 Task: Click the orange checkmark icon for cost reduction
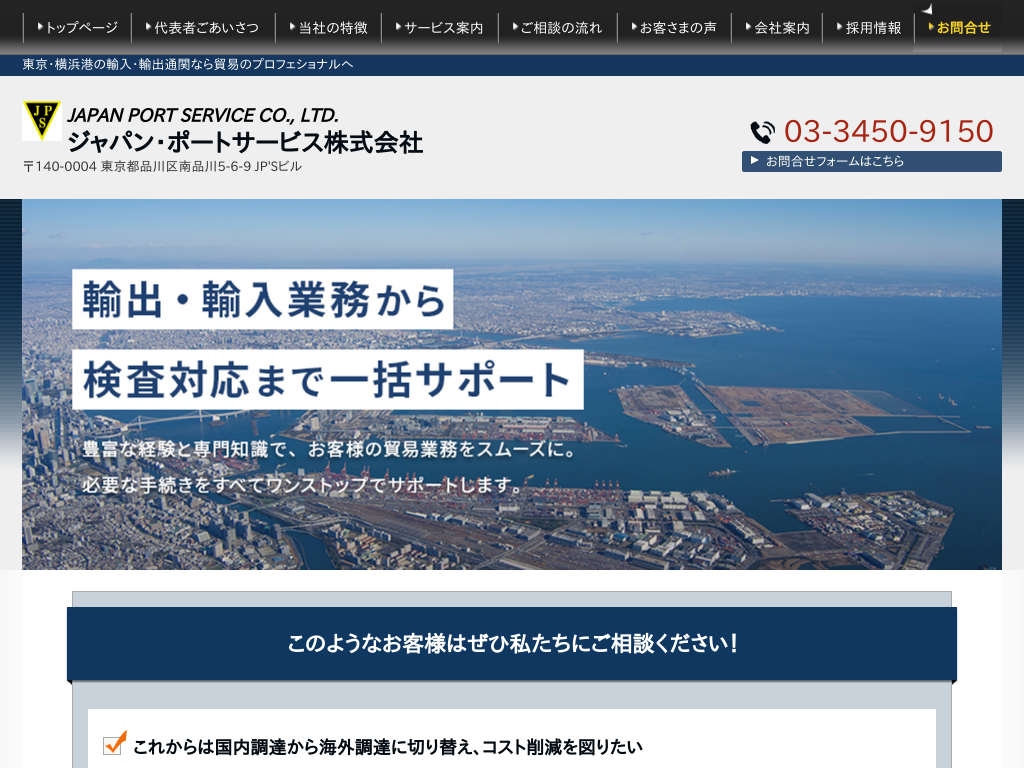(114, 744)
